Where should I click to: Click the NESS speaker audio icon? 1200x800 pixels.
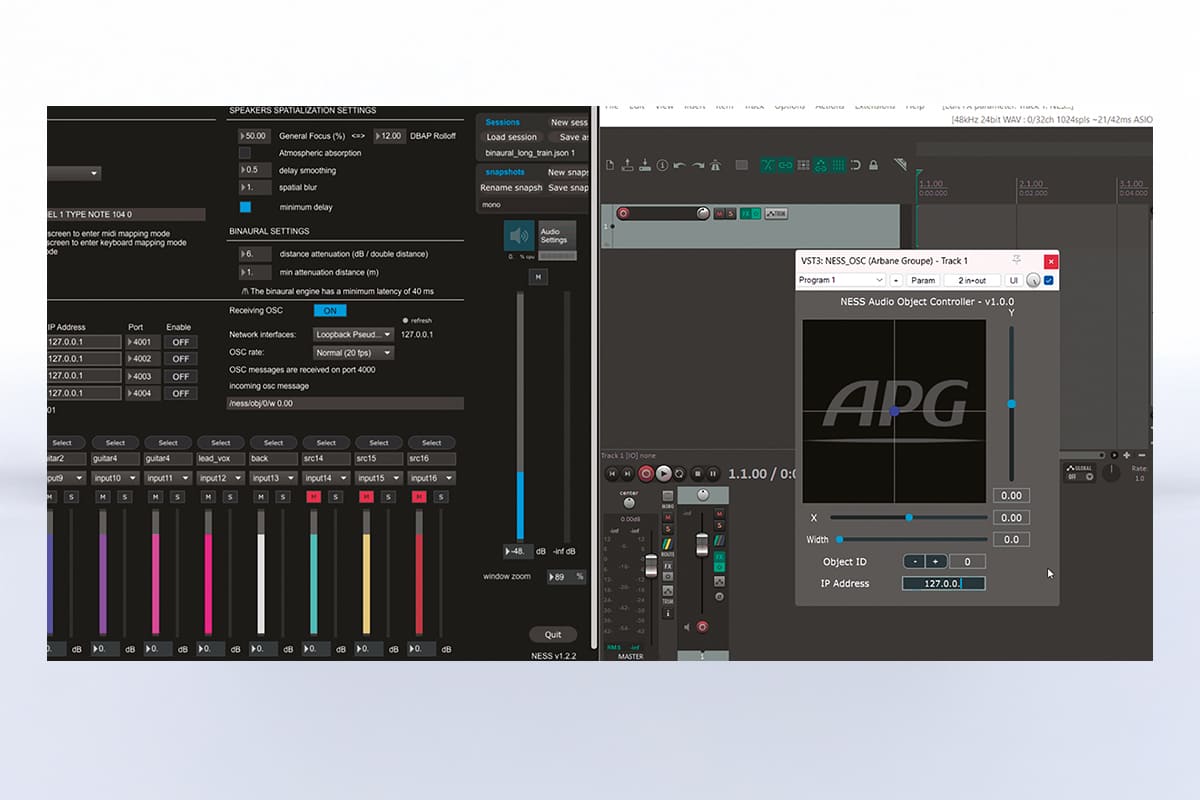(x=518, y=236)
